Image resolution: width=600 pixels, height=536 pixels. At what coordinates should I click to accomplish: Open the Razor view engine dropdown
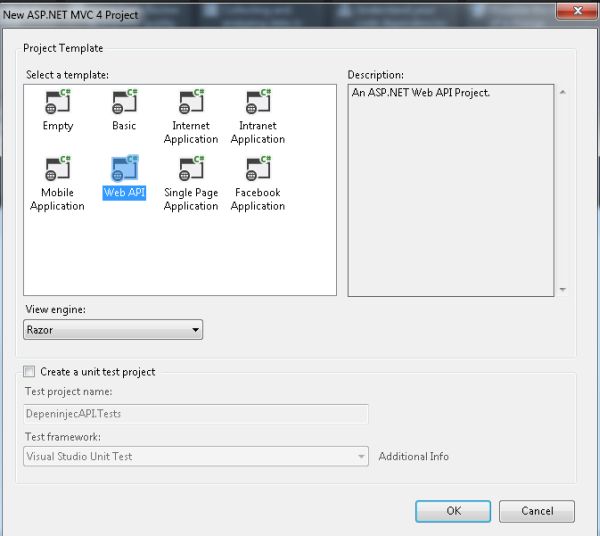coord(113,330)
